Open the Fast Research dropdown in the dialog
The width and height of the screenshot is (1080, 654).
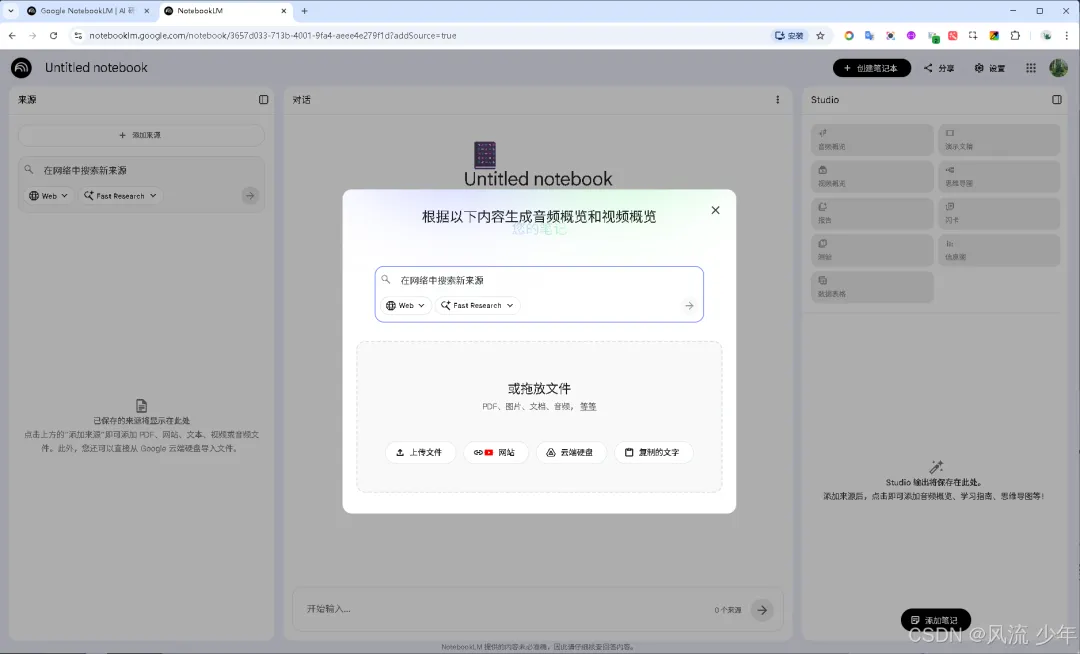point(477,306)
